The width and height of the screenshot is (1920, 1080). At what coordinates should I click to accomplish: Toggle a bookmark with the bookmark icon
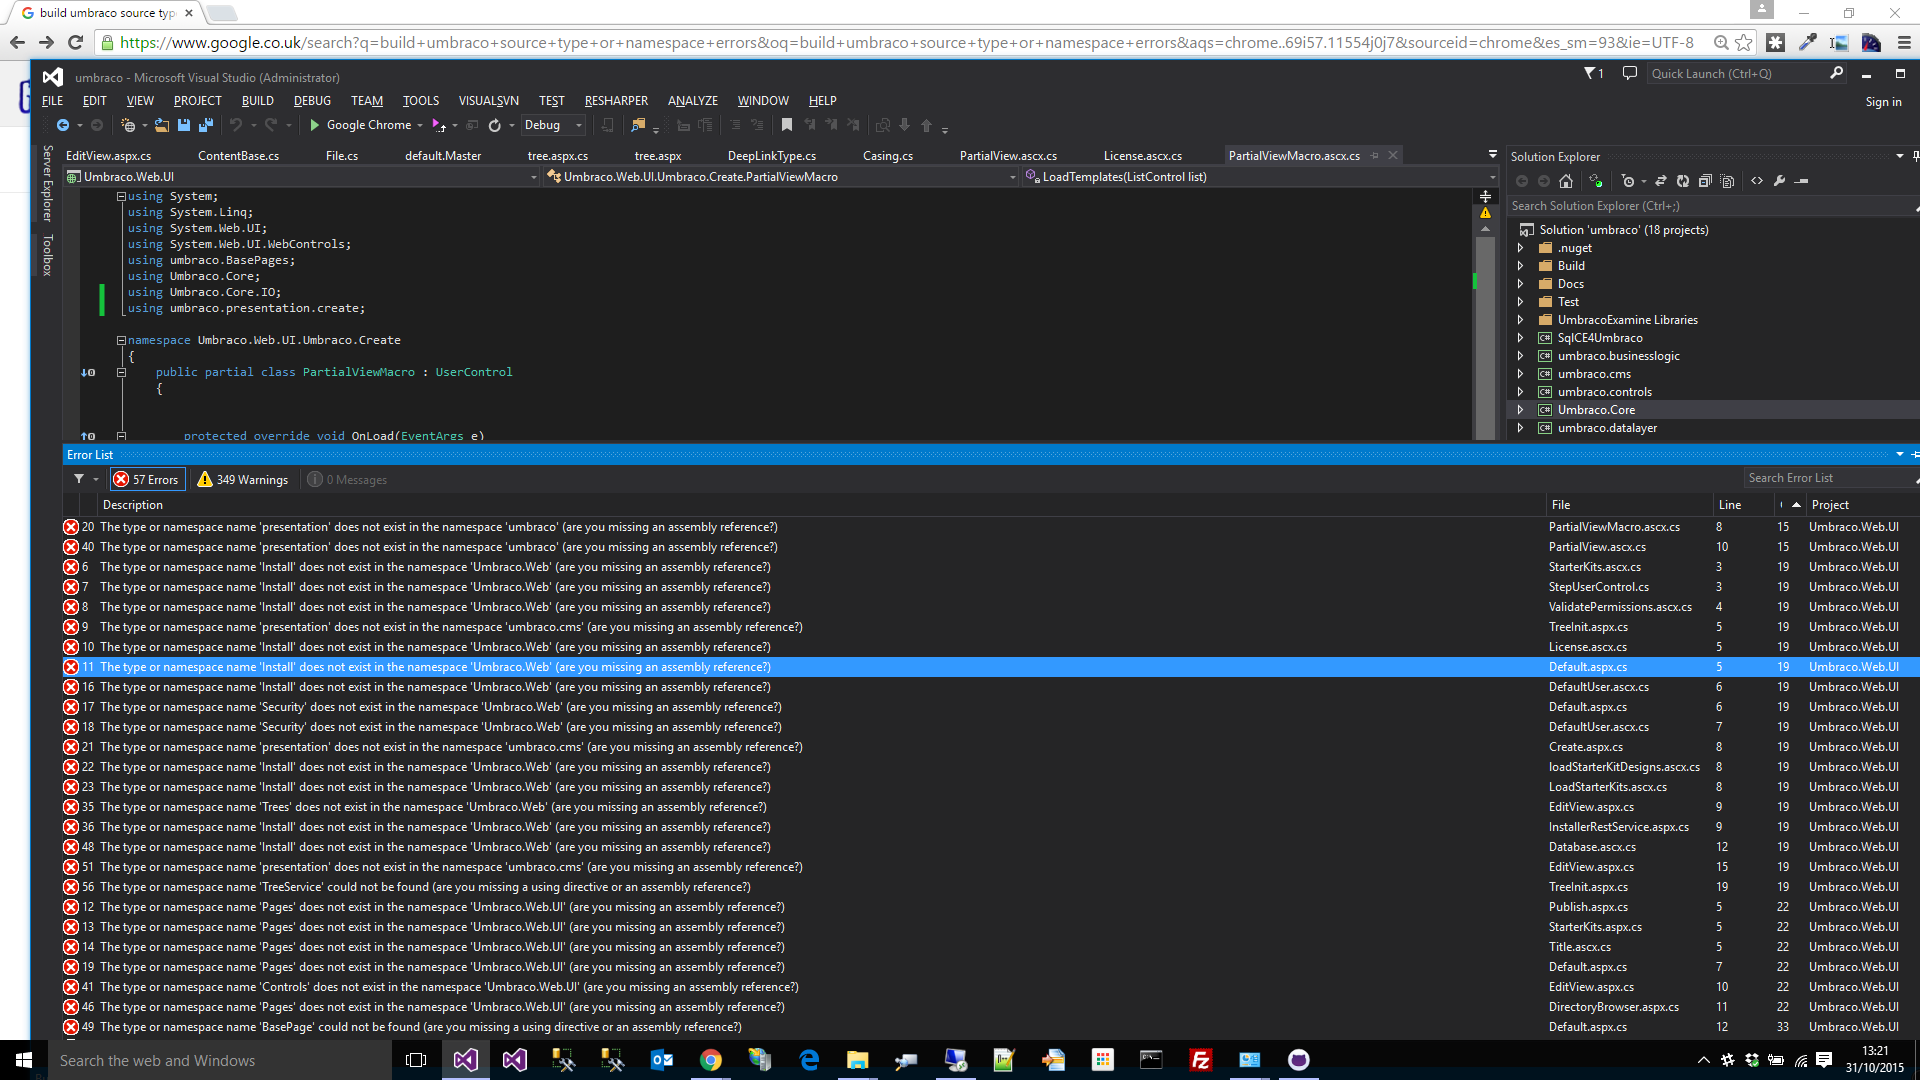point(787,126)
